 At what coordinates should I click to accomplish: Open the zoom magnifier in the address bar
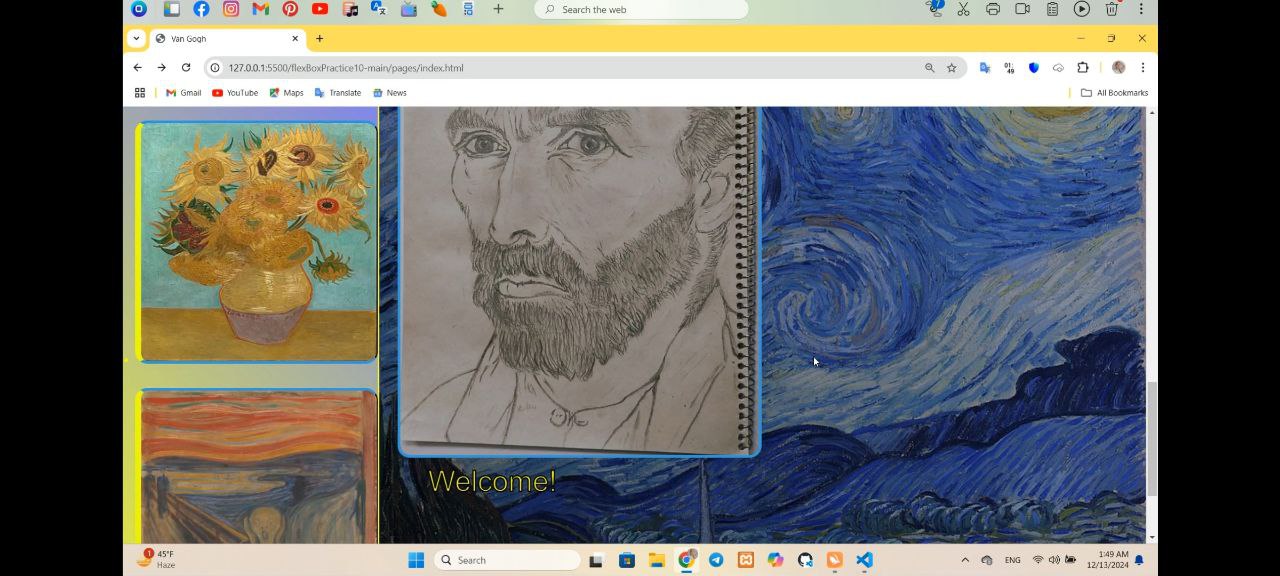click(x=930, y=68)
